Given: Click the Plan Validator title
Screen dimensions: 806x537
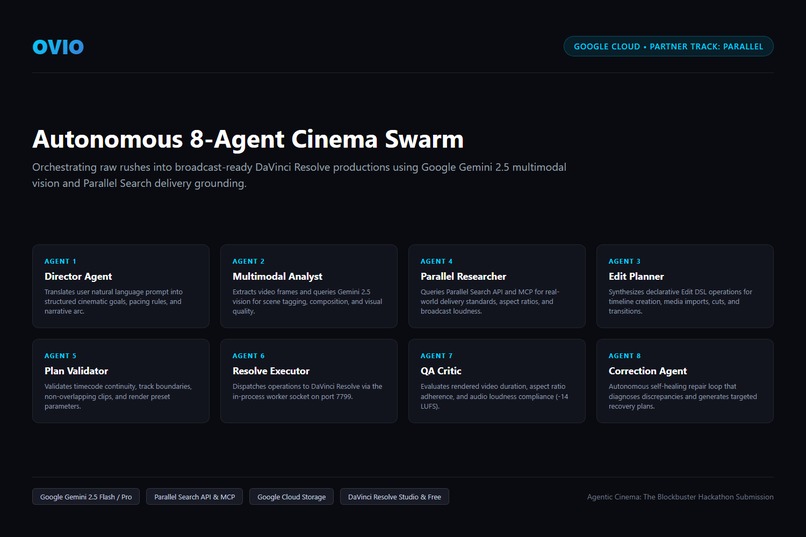Looking at the screenshot, I should click(x=76, y=371).
